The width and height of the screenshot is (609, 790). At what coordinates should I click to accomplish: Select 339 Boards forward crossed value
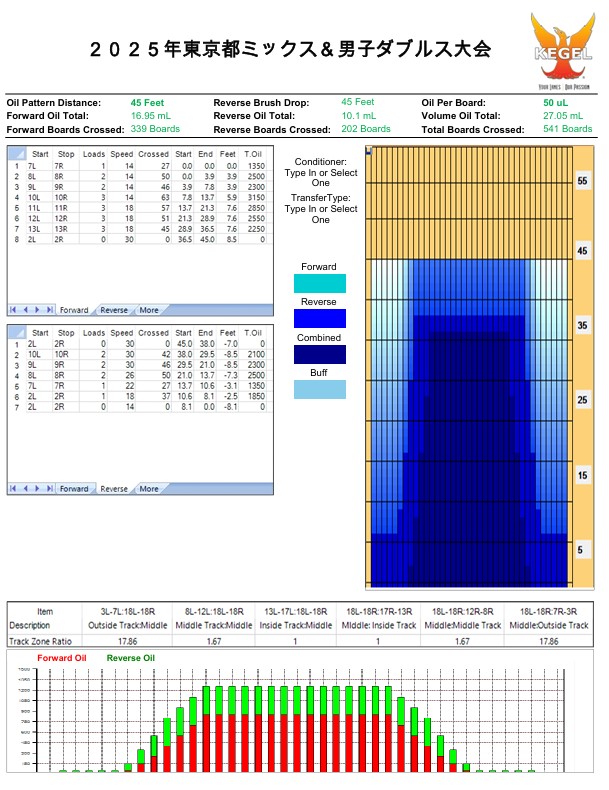(155, 129)
